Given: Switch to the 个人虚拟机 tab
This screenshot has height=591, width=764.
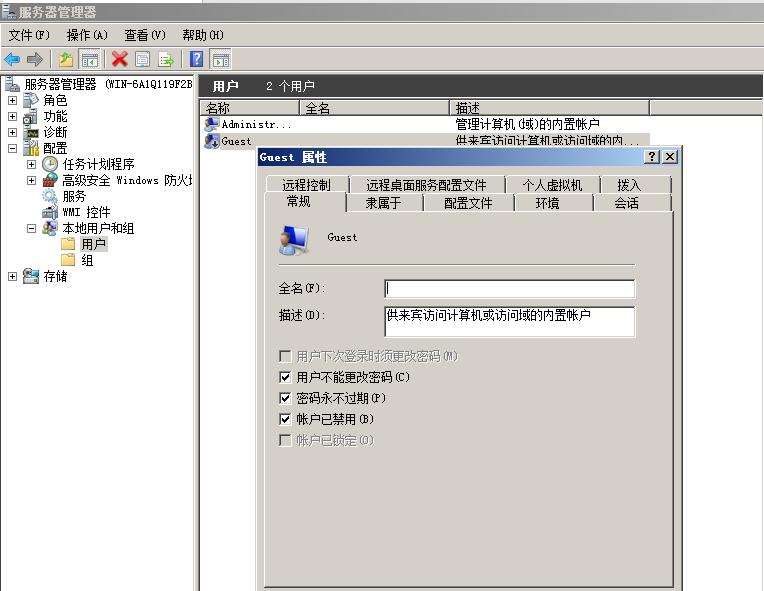Looking at the screenshot, I should point(552,184).
